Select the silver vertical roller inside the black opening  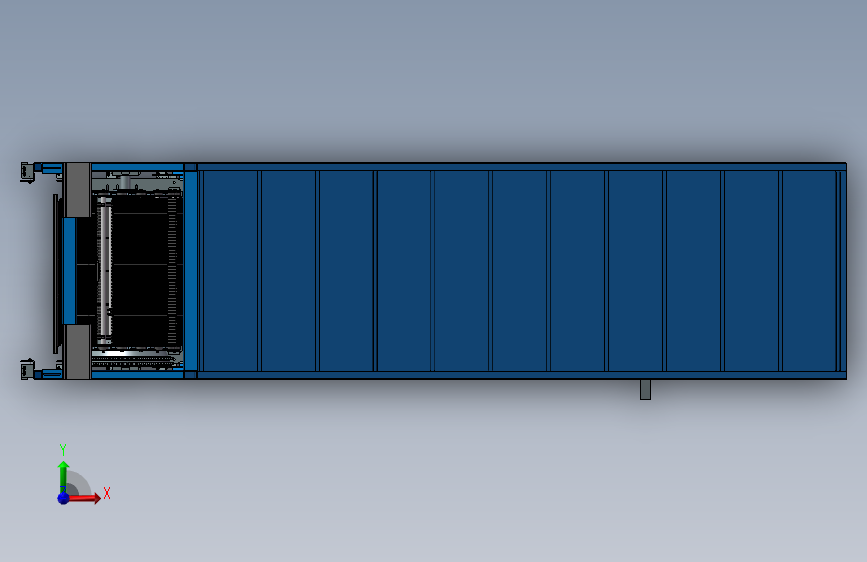pyautogui.click(x=105, y=271)
